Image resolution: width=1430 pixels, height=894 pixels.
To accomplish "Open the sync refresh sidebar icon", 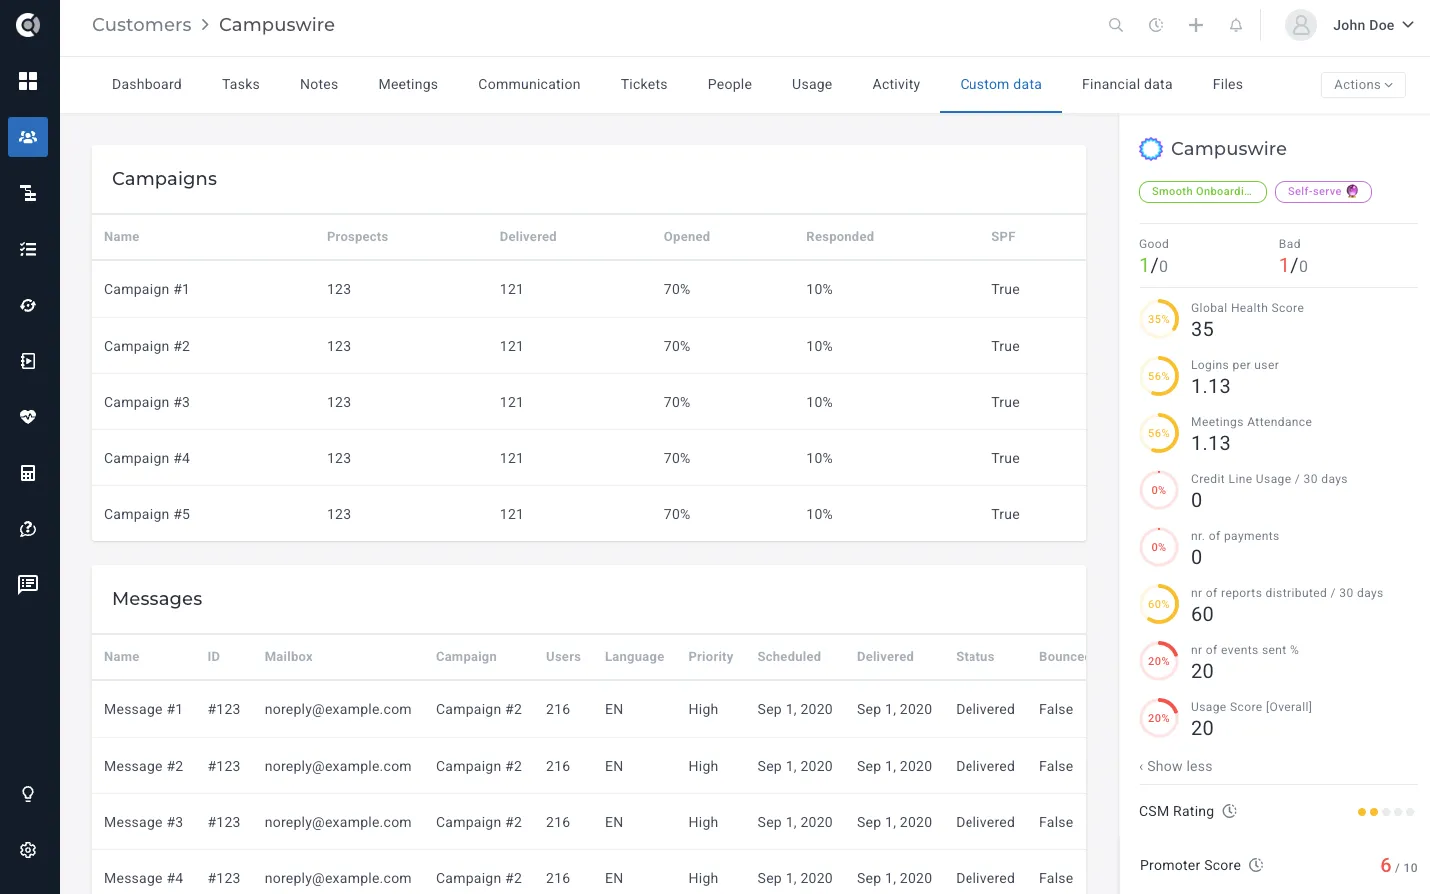I will (x=28, y=305).
